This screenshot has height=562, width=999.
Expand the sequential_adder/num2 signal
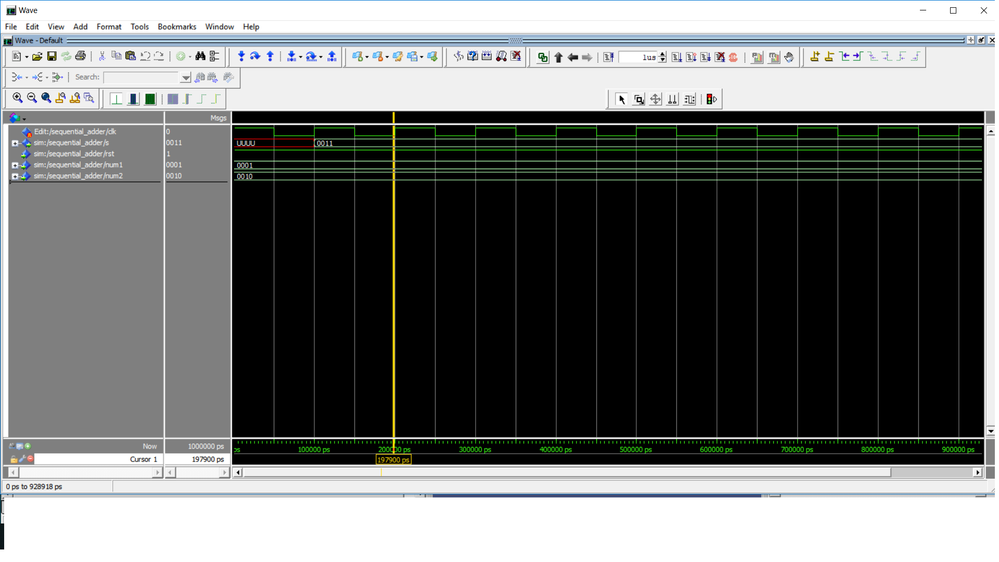point(15,176)
